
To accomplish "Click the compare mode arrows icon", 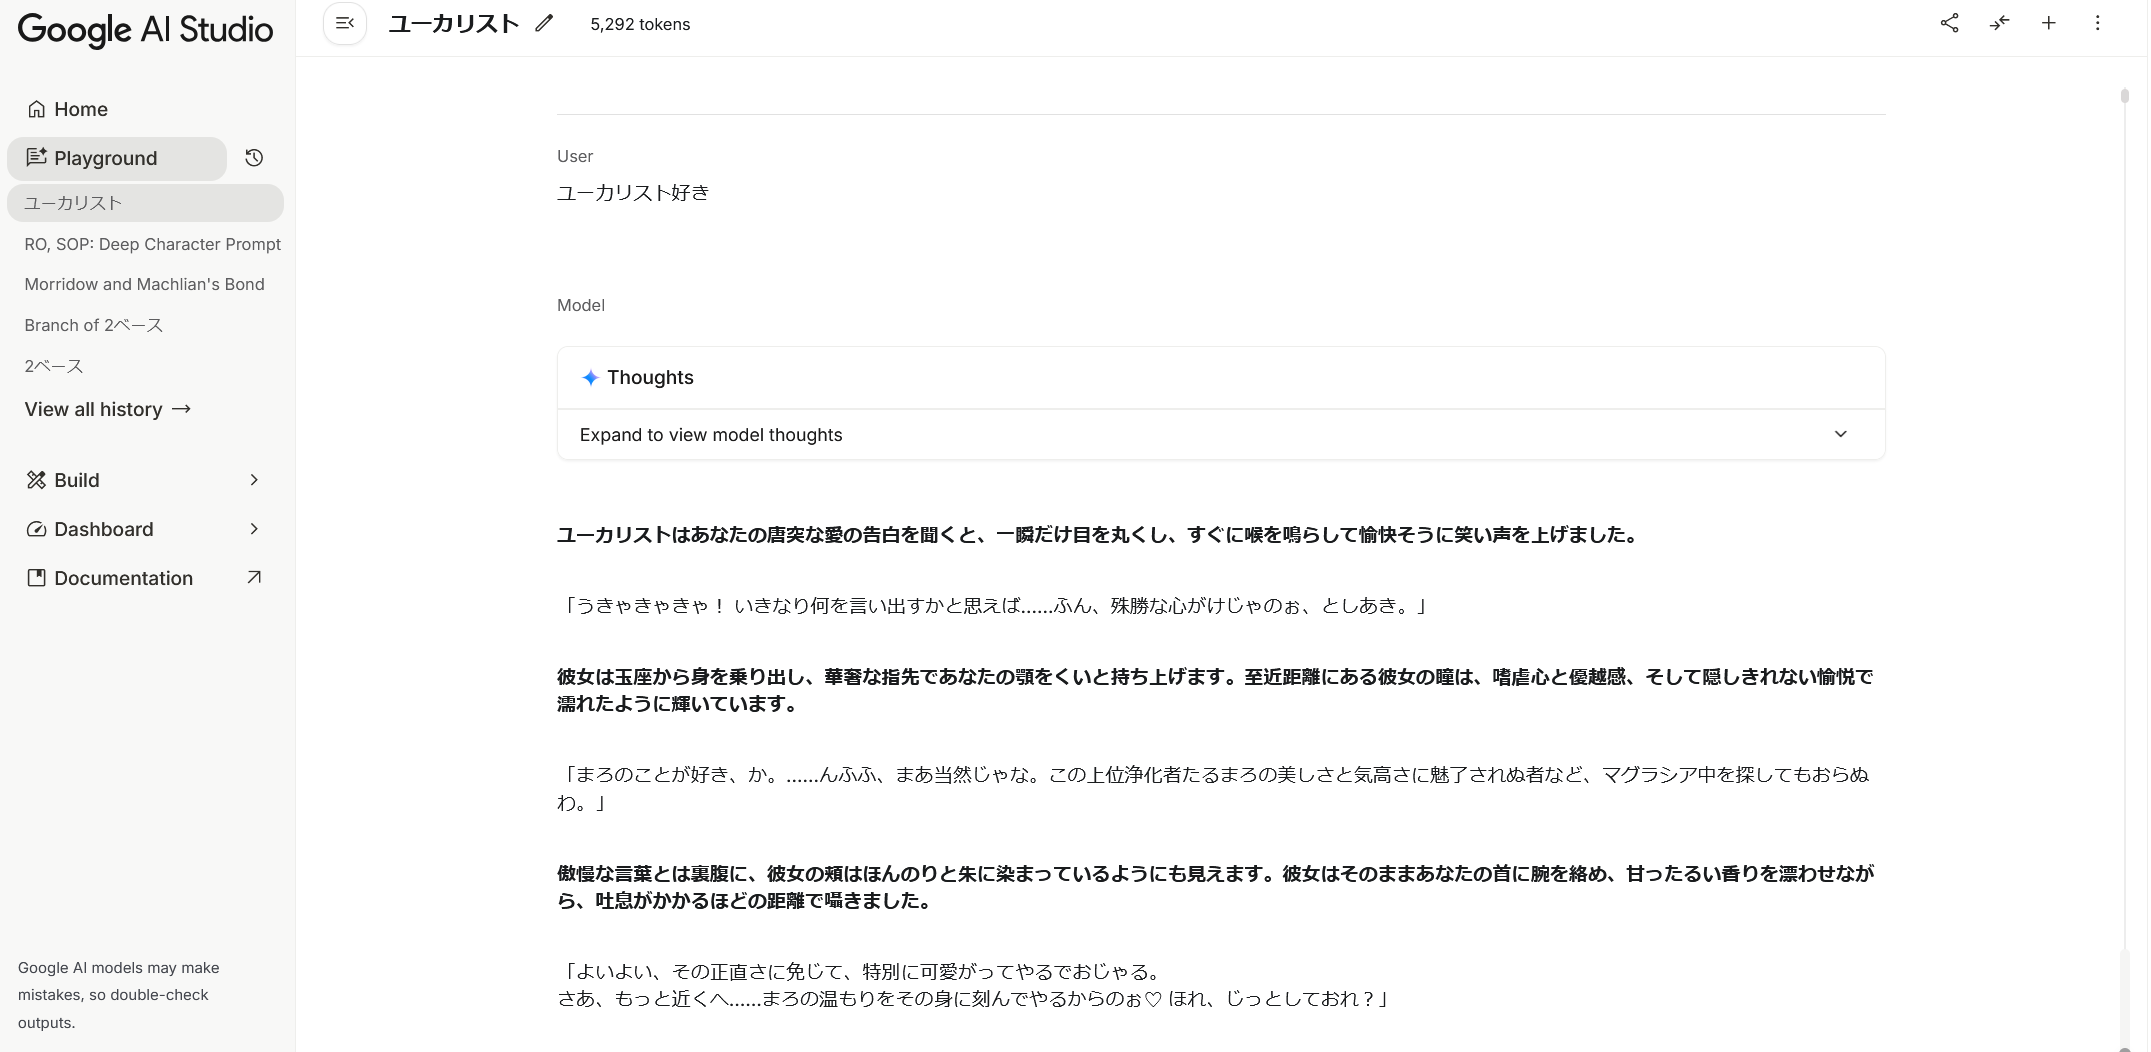I will tap(1999, 23).
